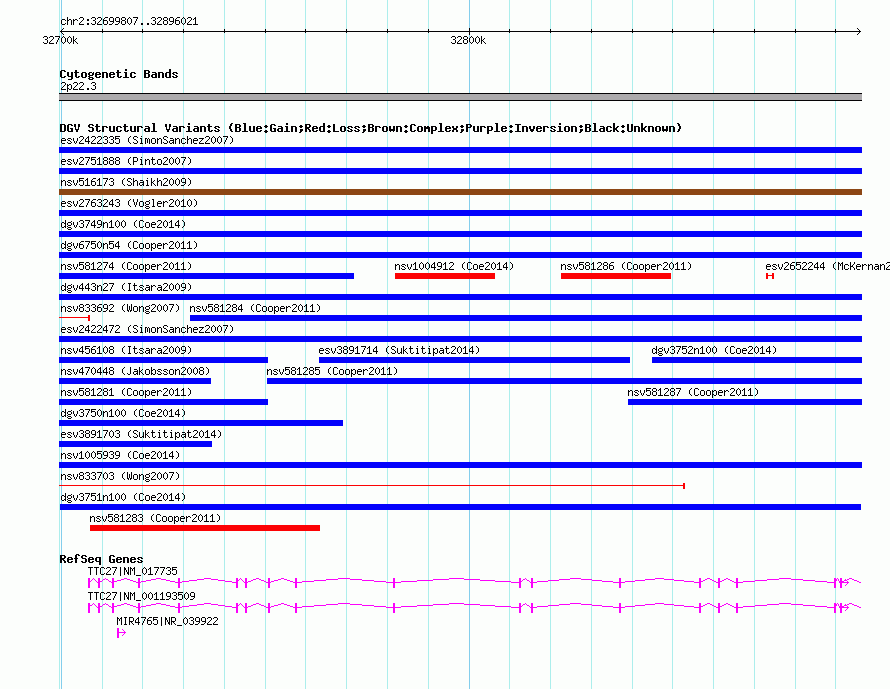Select the esv2751888 (Pinto2007) label
This screenshot has width=890, height=689.
click(126, 161)
